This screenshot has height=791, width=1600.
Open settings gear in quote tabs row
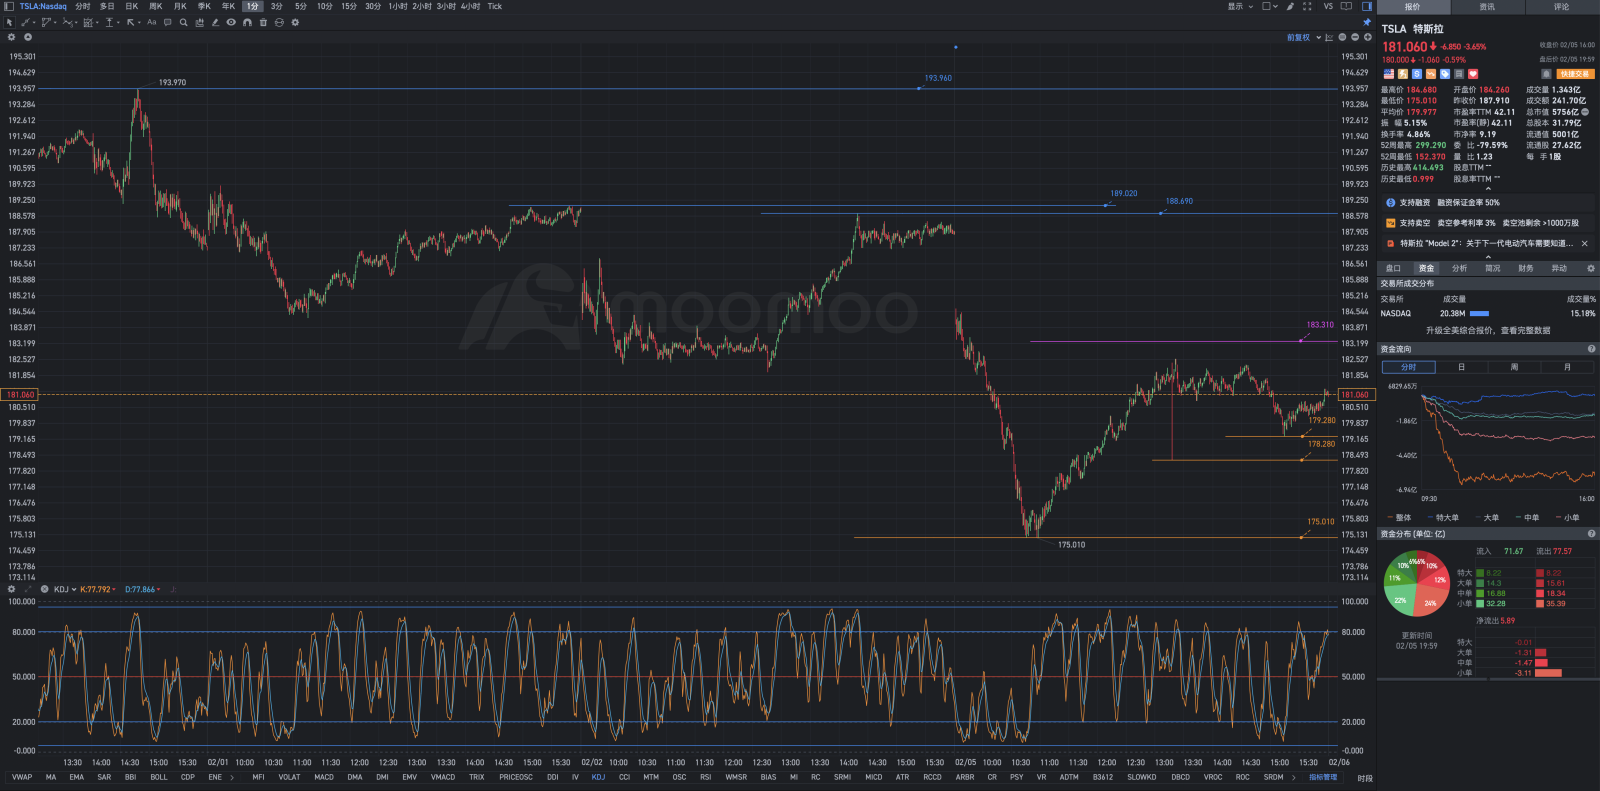tap(1591, 268)
